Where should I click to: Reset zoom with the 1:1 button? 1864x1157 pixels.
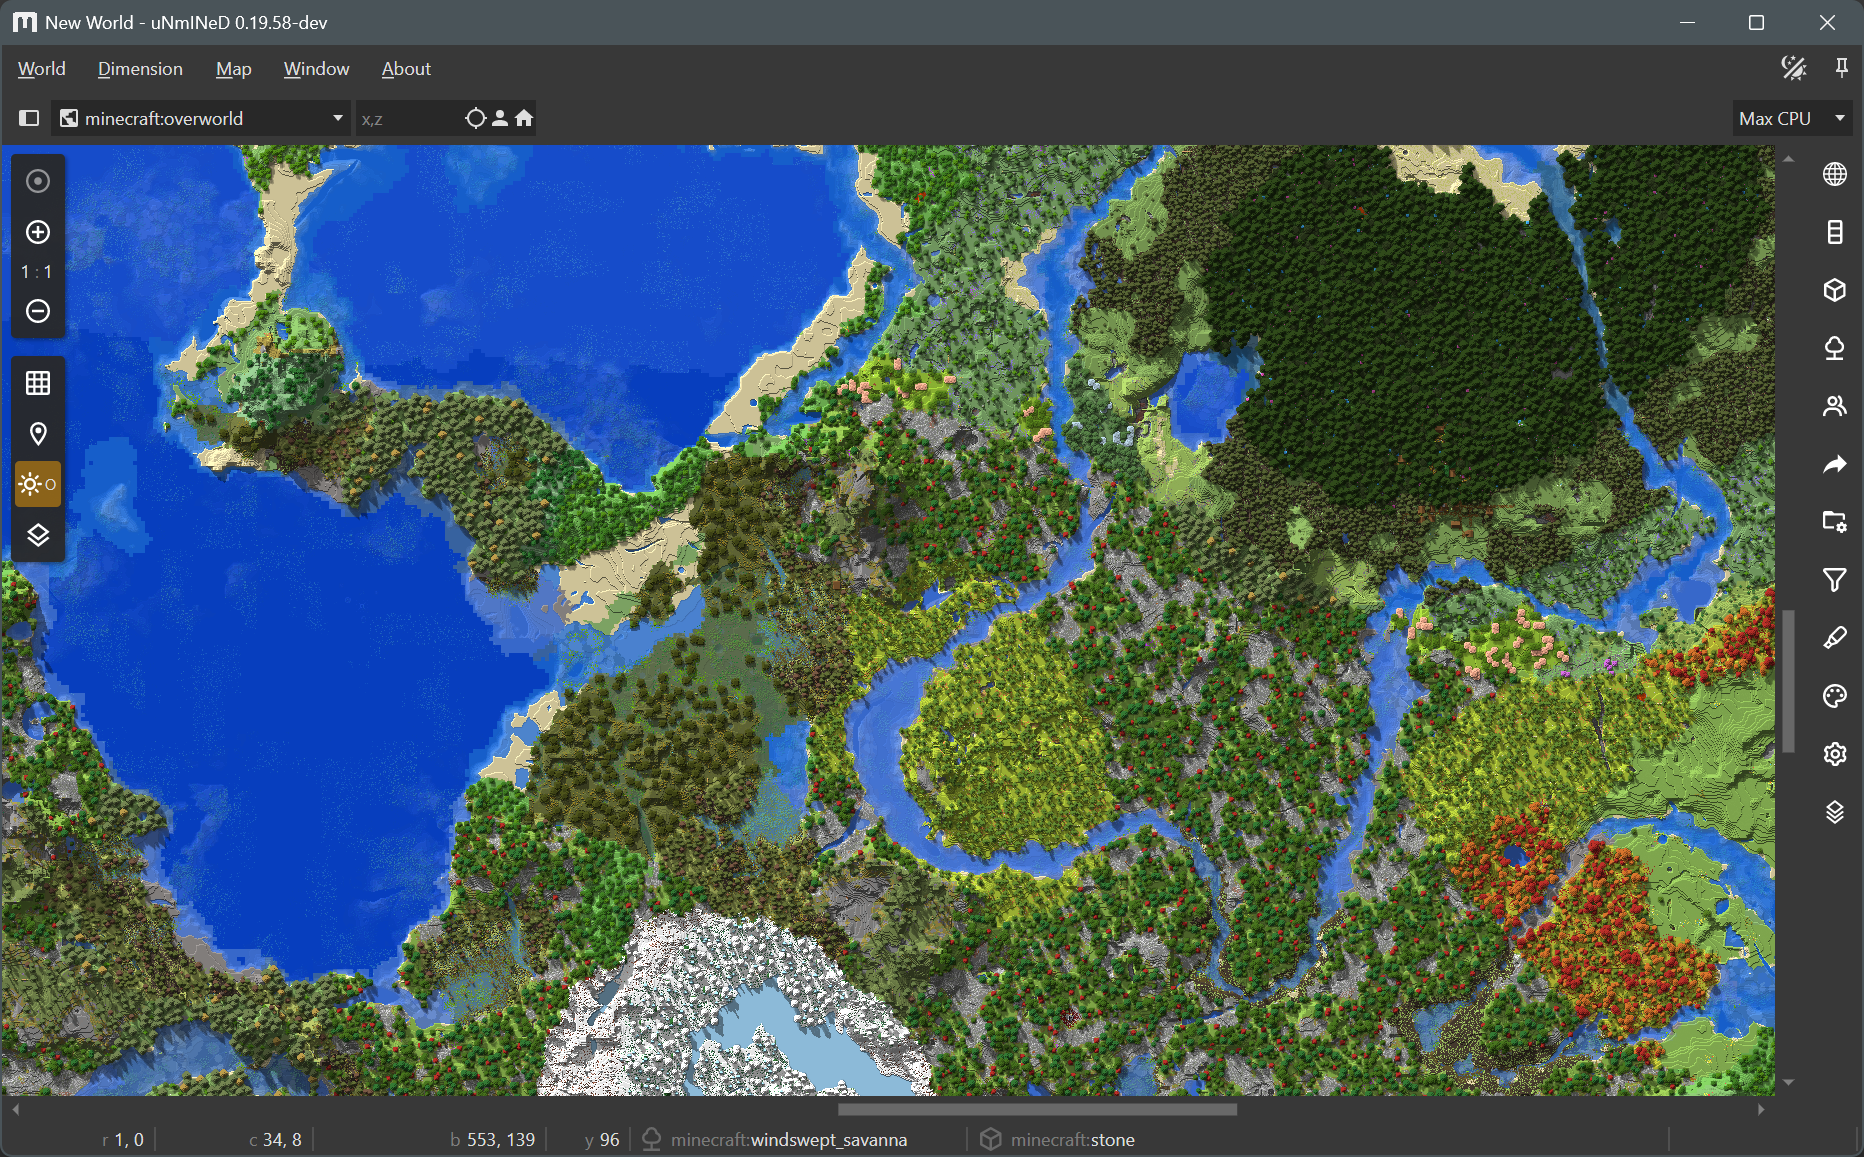tap(38, 272)
